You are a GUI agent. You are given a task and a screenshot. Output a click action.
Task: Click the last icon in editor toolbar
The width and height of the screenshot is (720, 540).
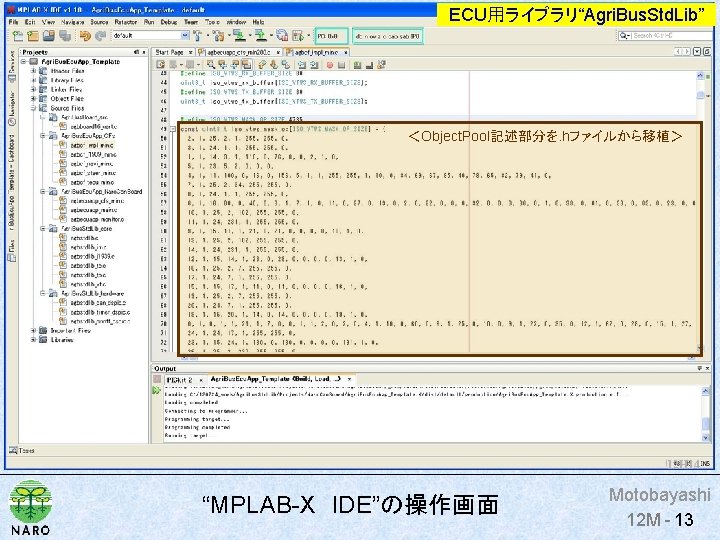coord(381,65)
